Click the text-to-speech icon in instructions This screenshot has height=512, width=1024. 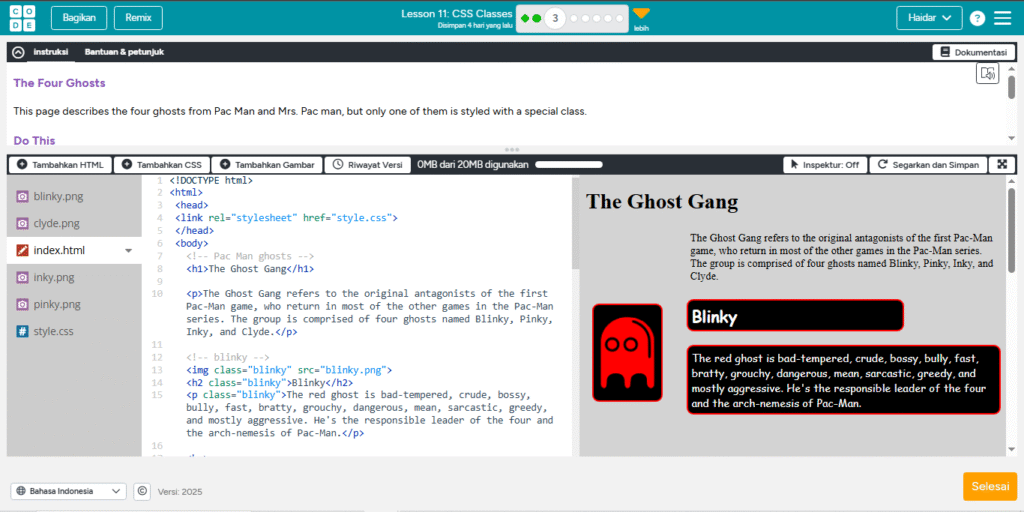(987, 73)
